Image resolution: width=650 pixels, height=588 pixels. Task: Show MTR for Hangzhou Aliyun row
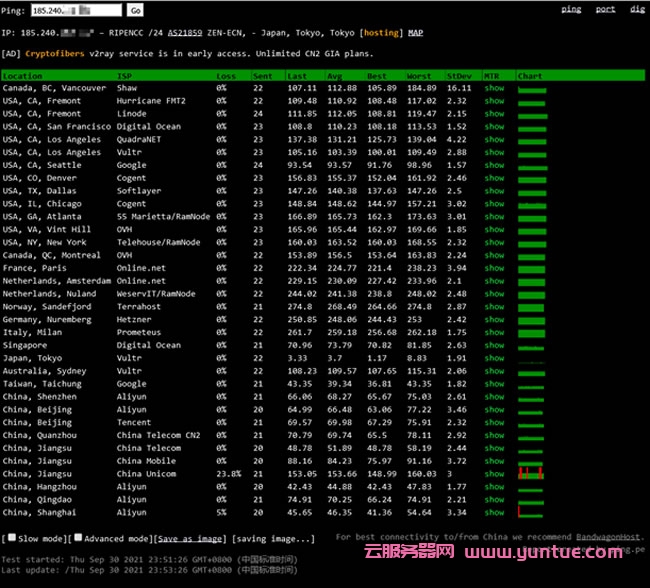point(494,486)
